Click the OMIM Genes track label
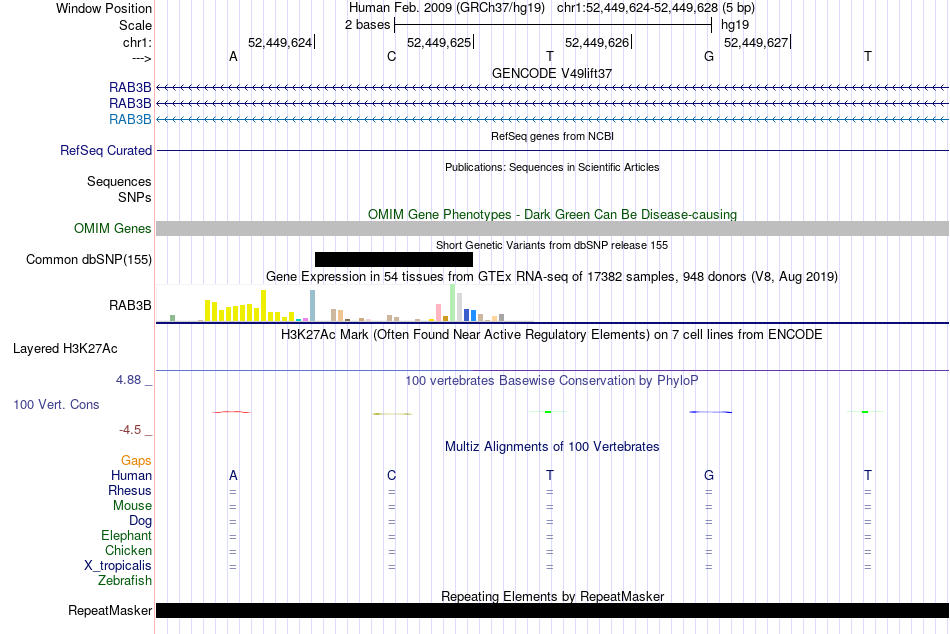 tap(113, 229)
